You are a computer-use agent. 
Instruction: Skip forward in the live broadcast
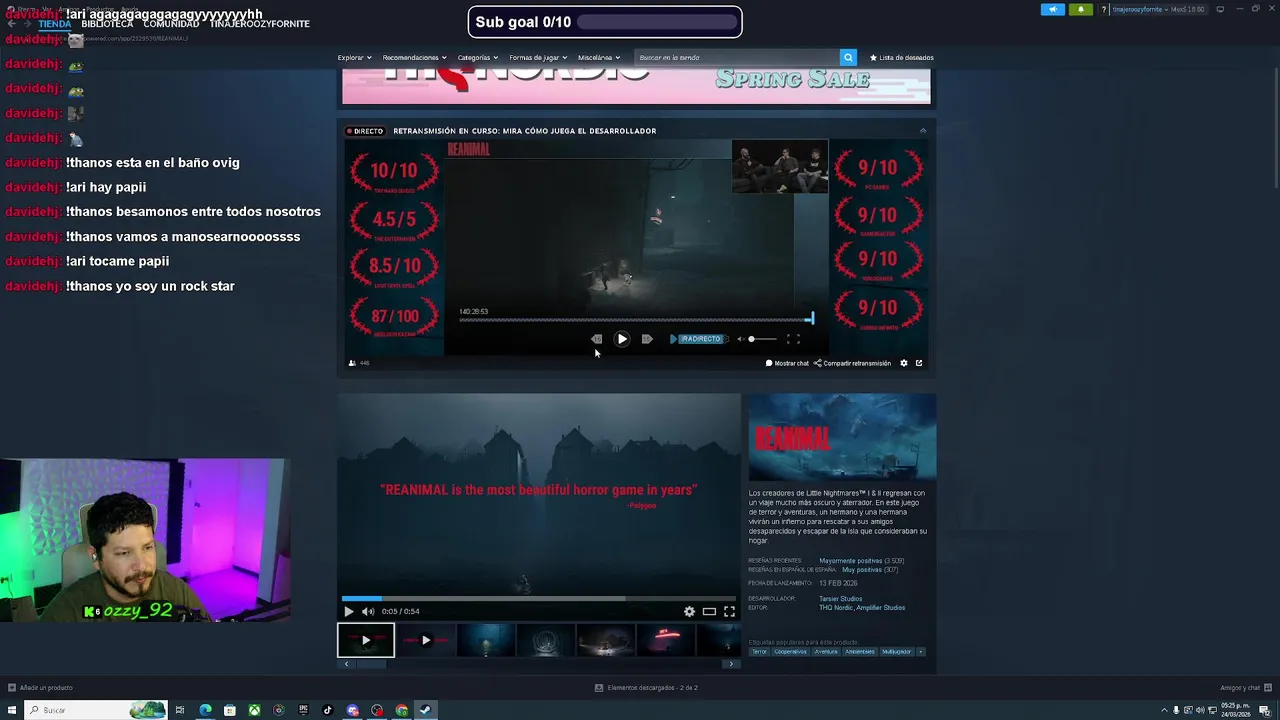tap(647, 339)
